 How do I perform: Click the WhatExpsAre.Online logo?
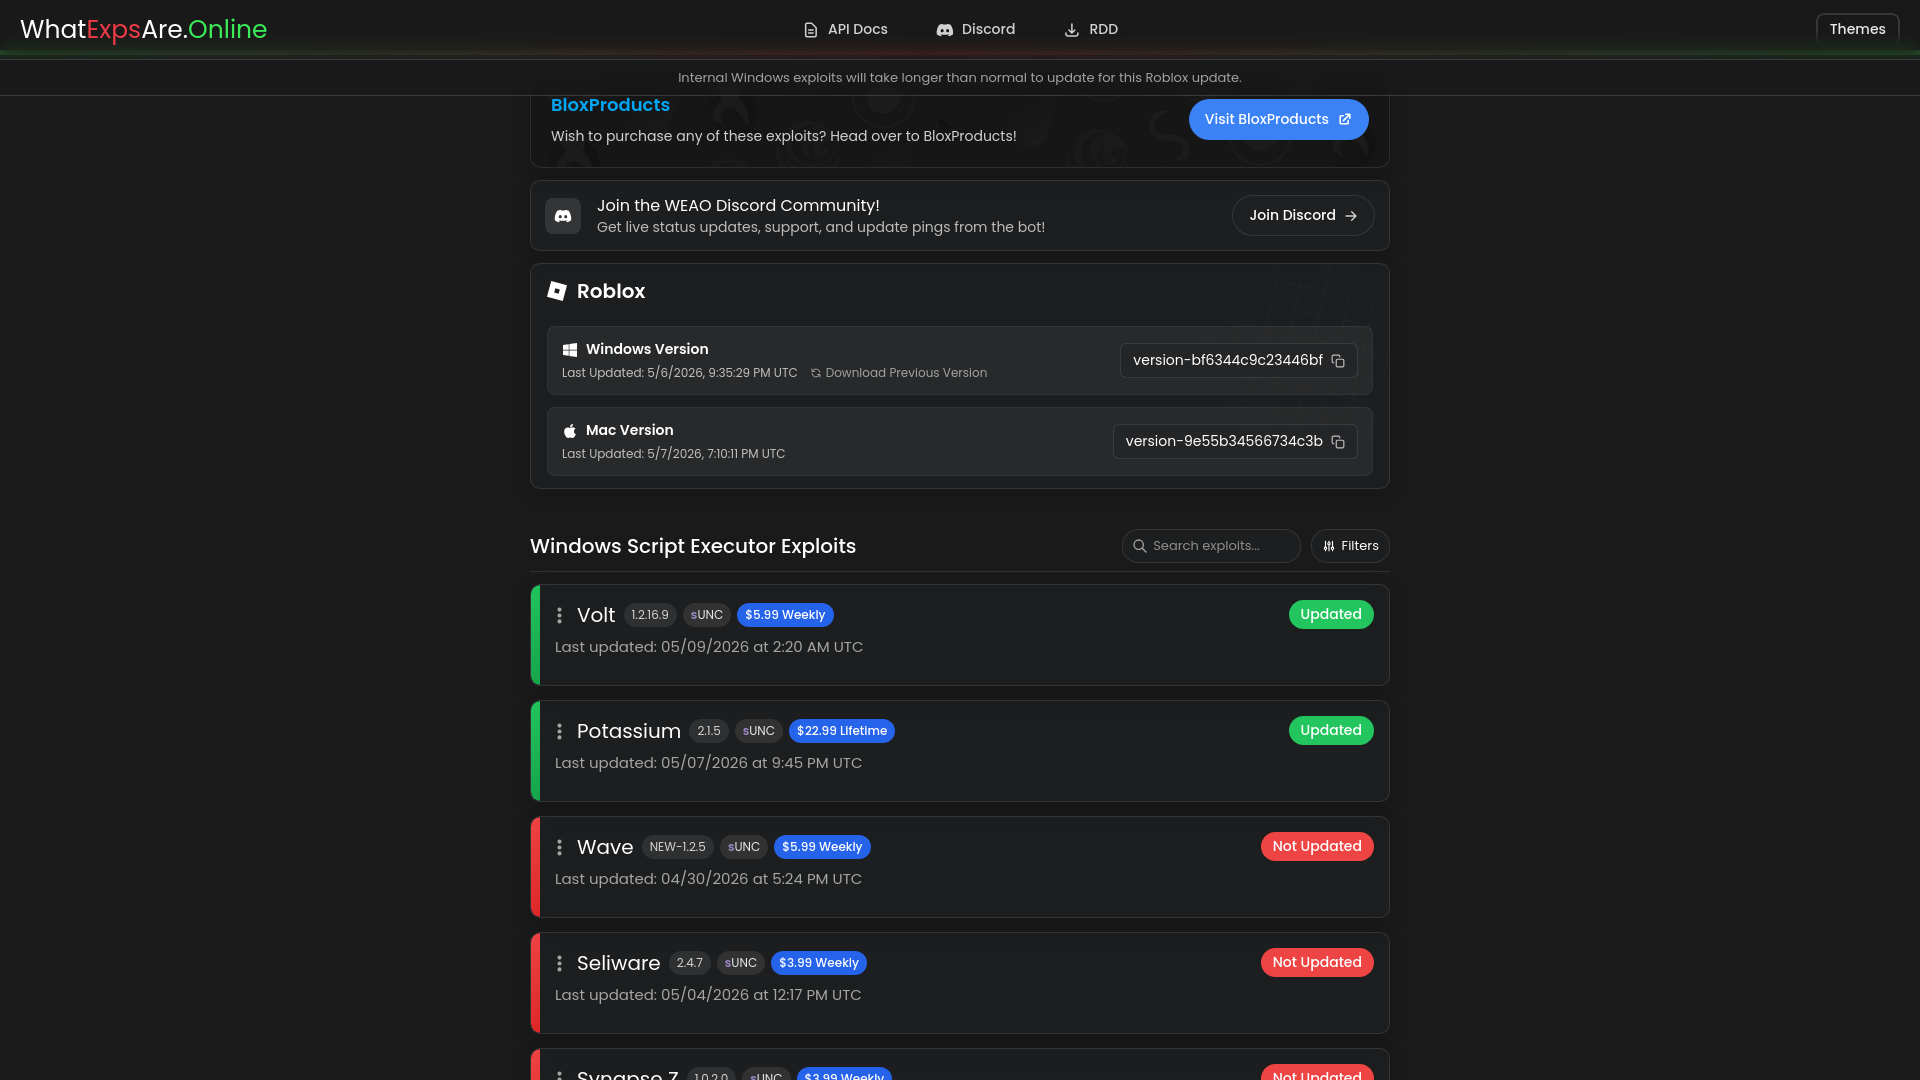[x=143, y=29]
